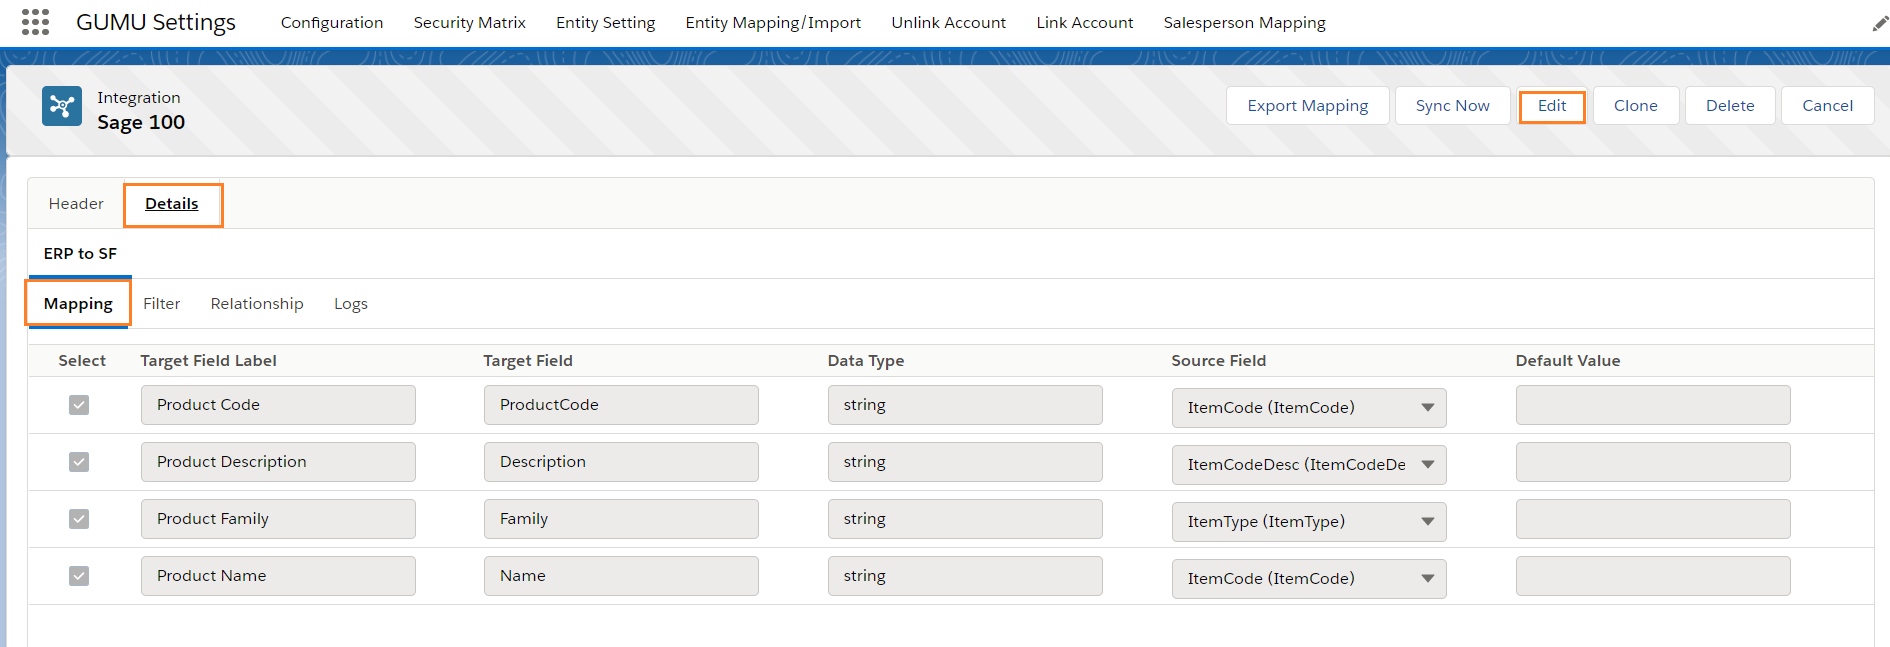
Task: Click the Target Field Label column header
Action: coord(208,361)
